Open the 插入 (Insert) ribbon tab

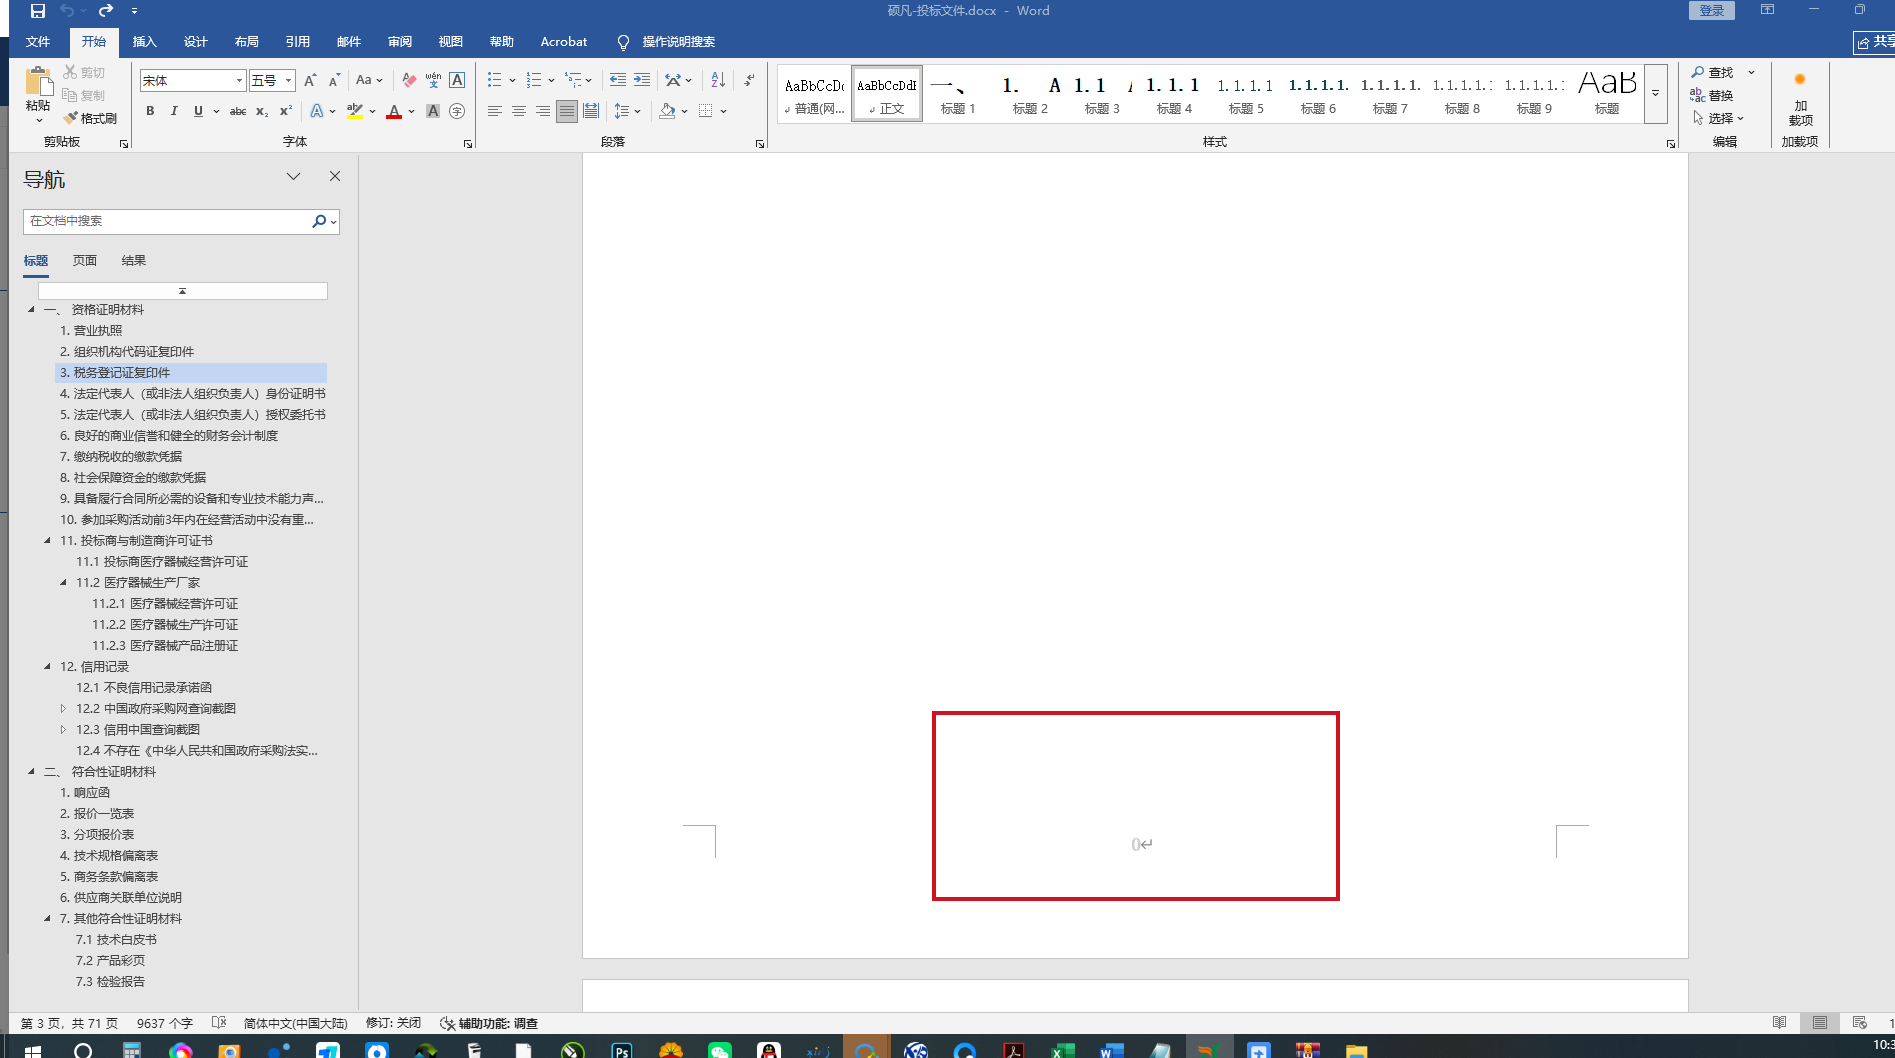[x=145, y=42]
